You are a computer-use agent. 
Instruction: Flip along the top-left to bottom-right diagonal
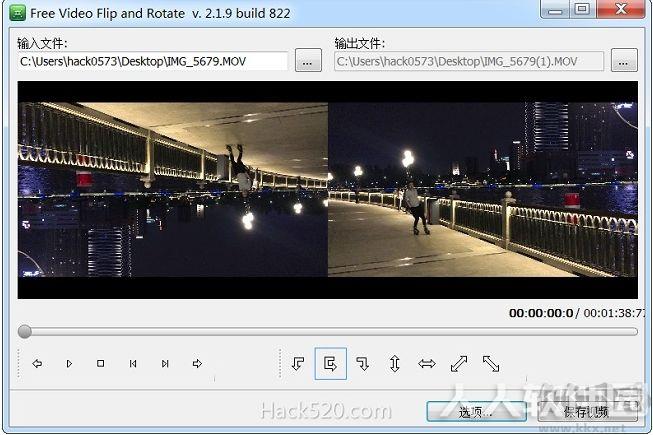click(x=491, y=363)
